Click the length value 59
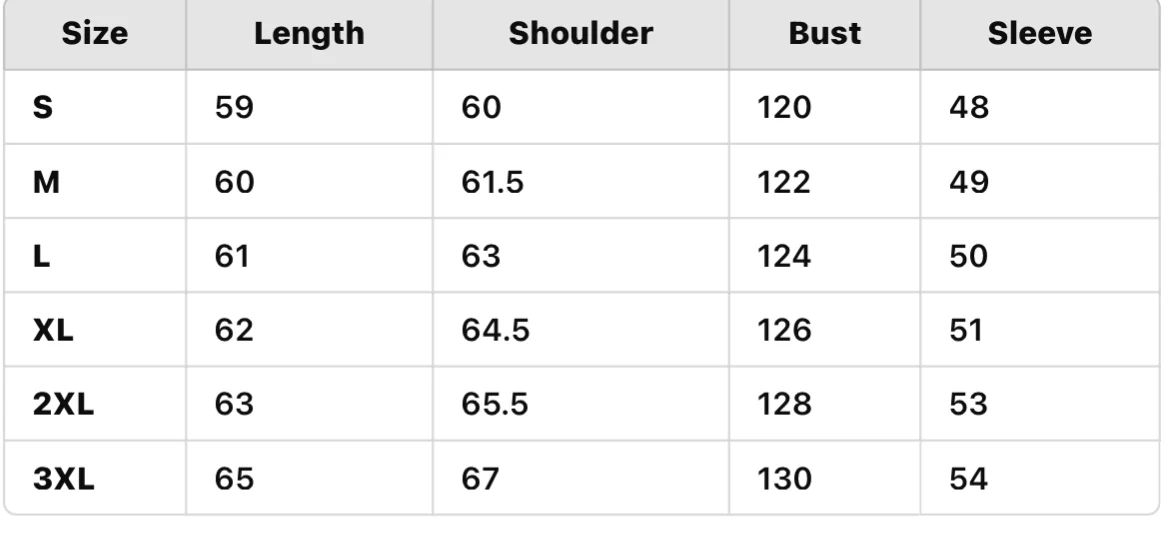 click(x=236, y=108)
